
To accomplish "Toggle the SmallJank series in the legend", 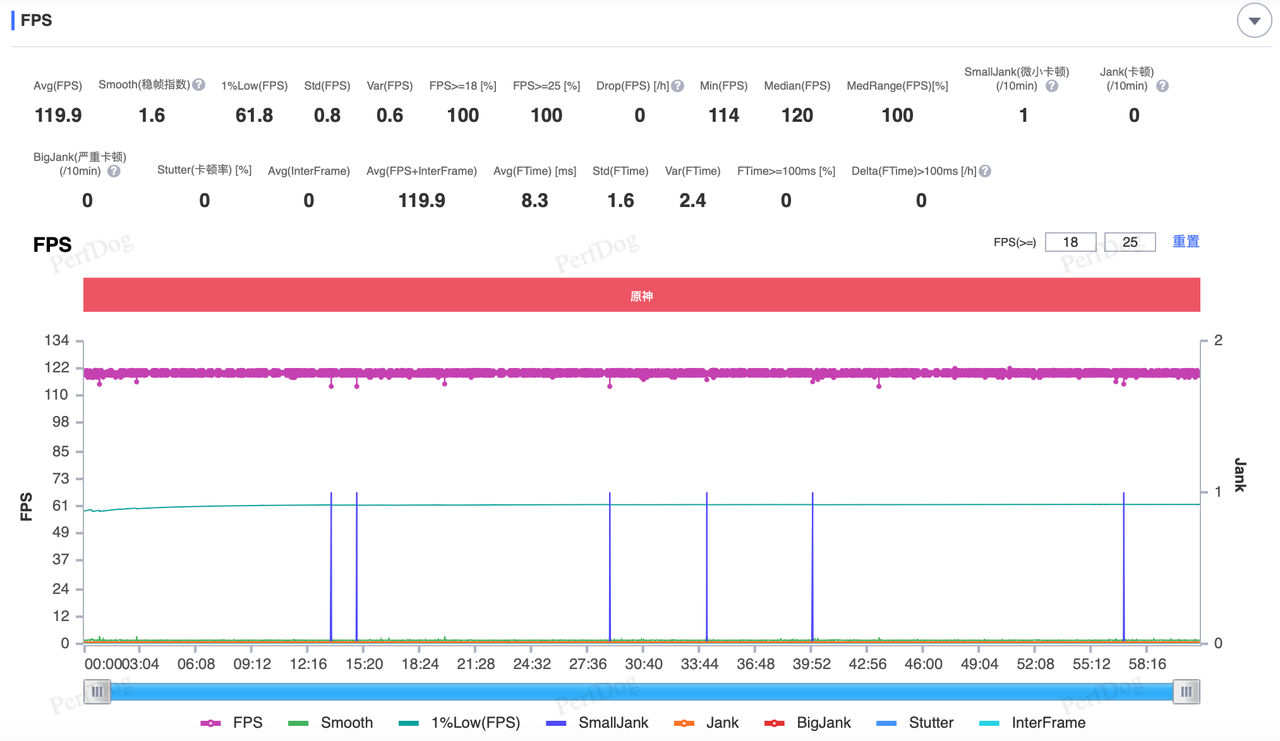I will tap(597, 722).
